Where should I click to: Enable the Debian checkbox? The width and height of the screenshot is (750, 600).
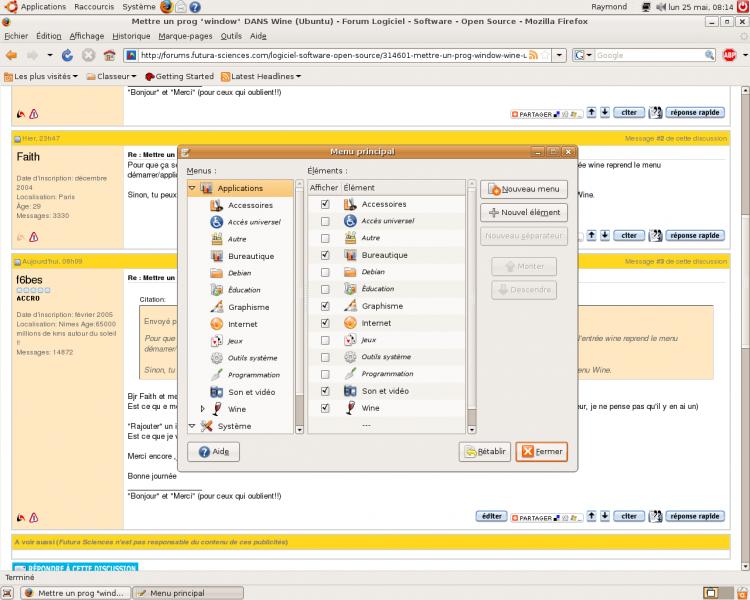(x=325, y=272)
